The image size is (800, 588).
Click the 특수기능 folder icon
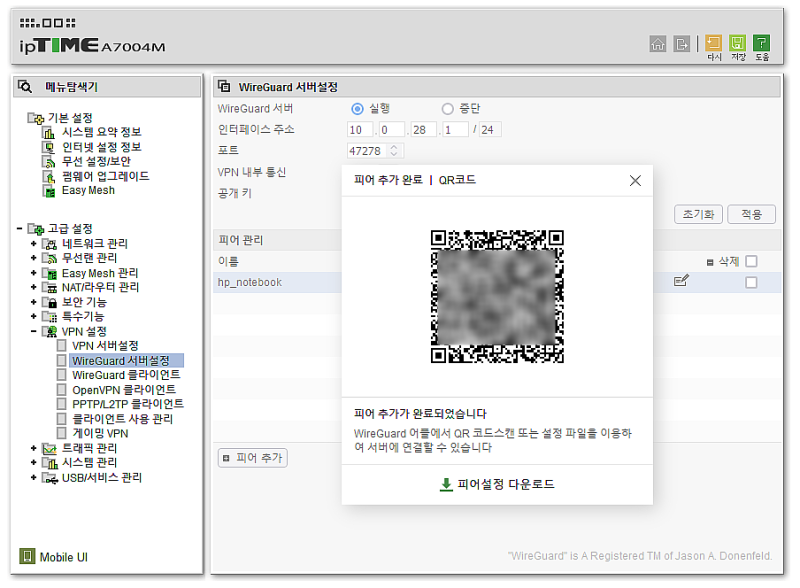click(x=49, y=316)
